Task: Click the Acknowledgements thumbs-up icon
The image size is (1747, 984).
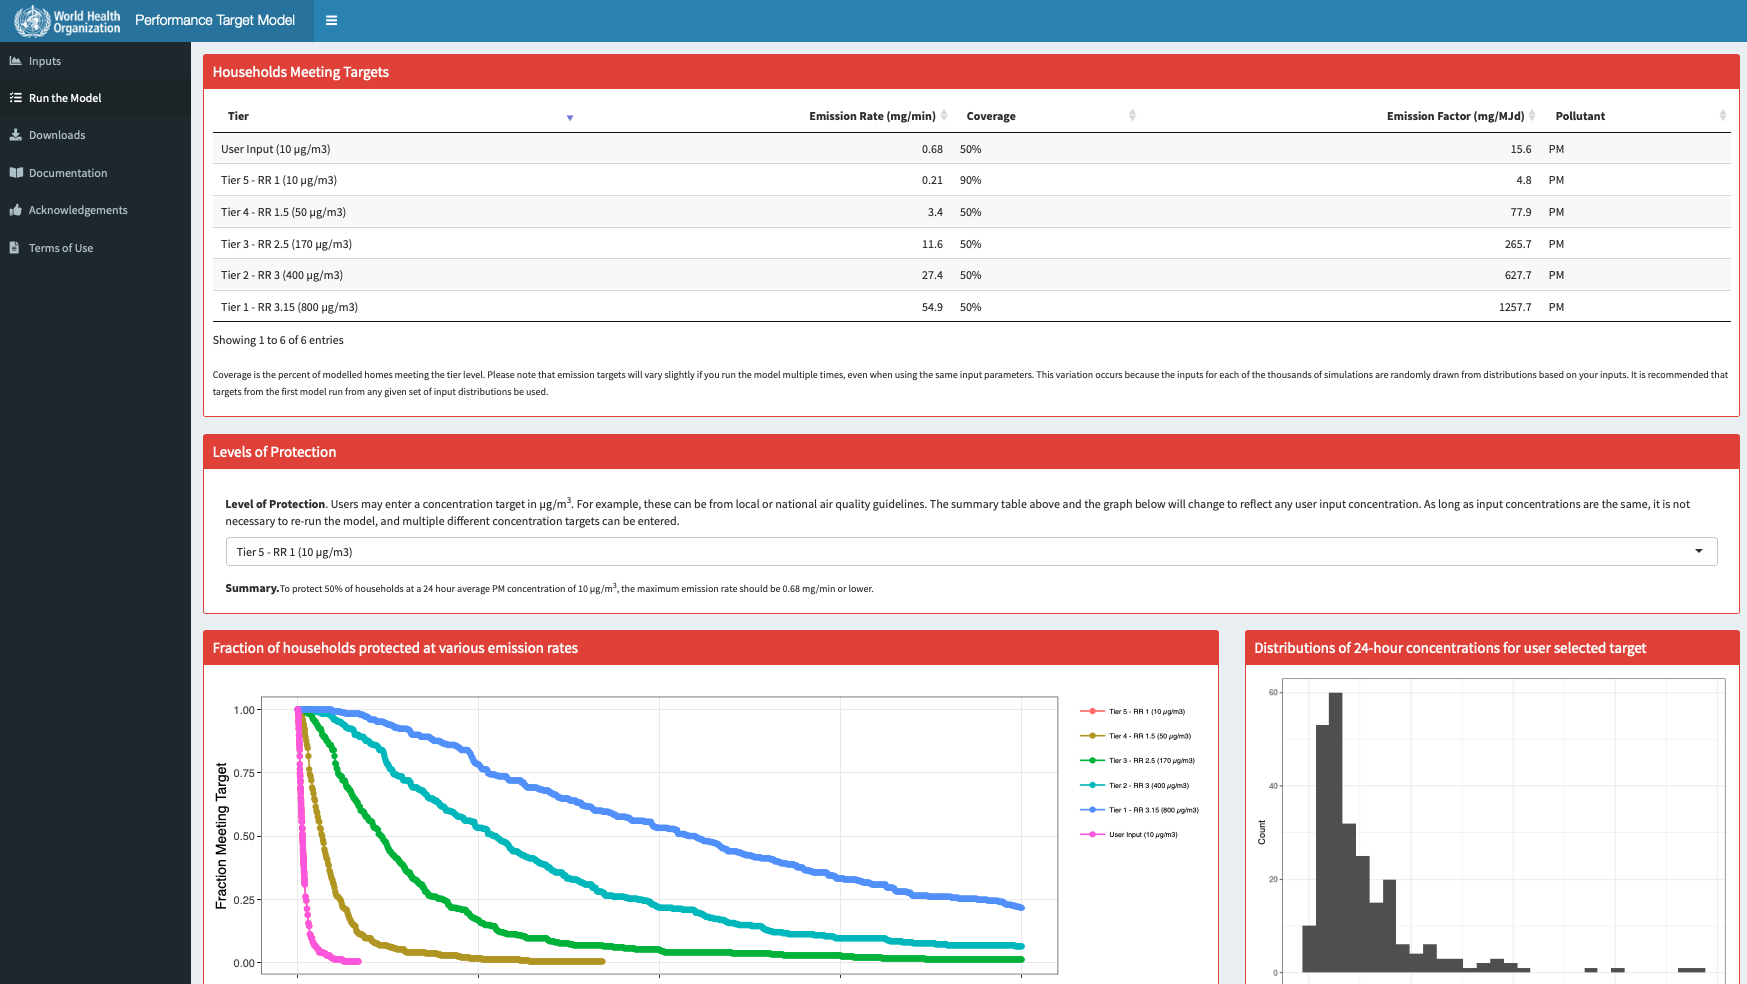Action: click(x=16, y=210)
